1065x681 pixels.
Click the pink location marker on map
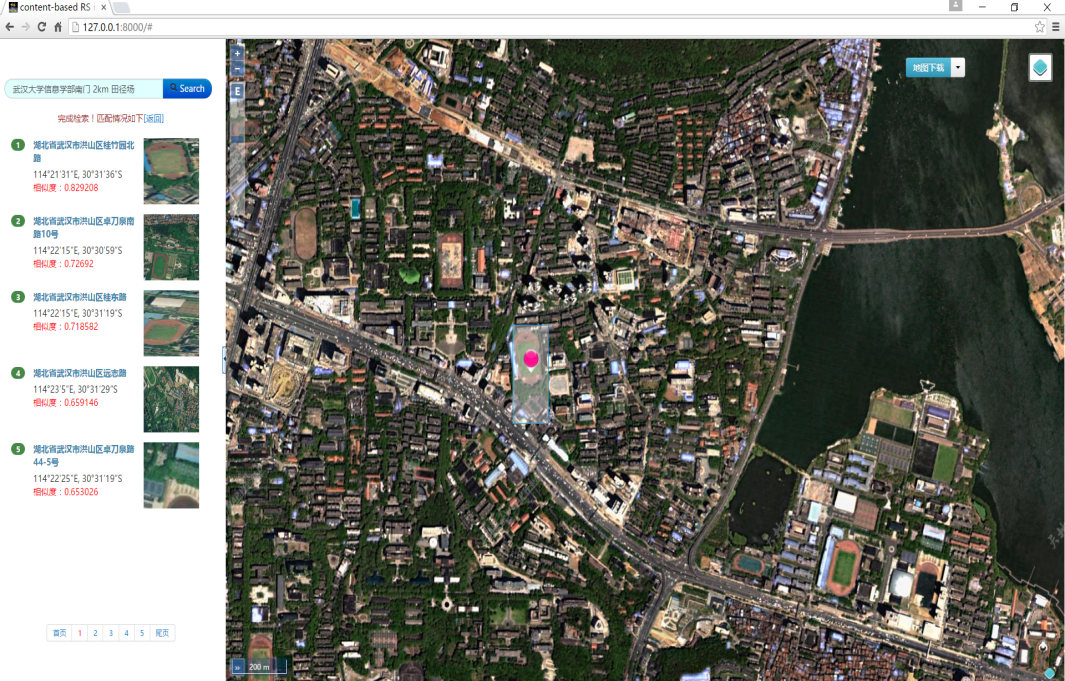coord(531,358)
